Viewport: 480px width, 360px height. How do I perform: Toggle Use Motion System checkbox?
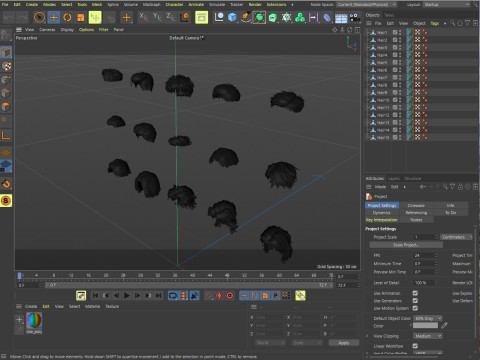coord(415,308)
